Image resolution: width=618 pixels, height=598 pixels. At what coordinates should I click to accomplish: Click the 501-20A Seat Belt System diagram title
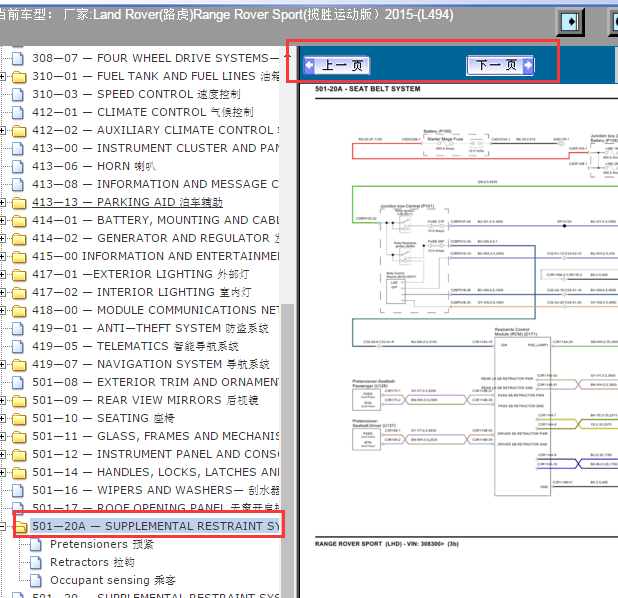(368, 89)
